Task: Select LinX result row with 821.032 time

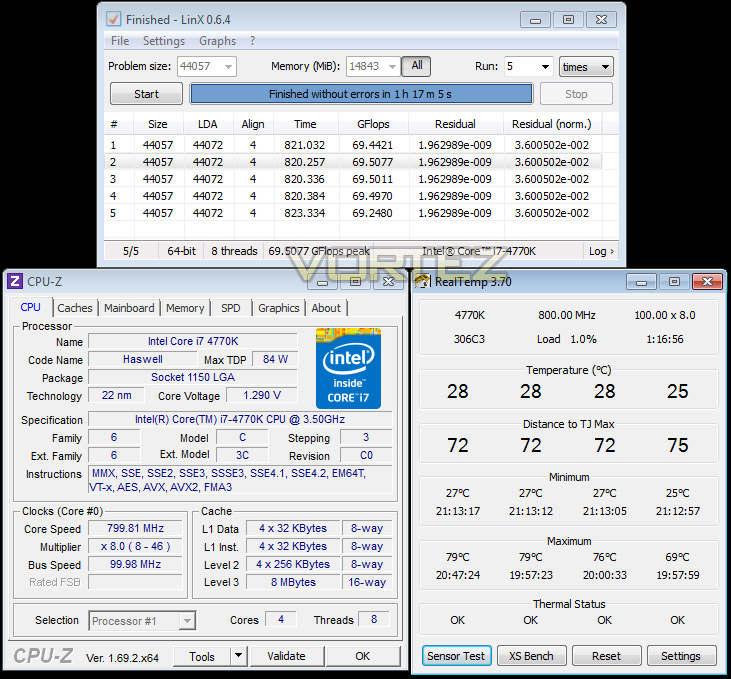Action: pyautogui.click(x=353, y=145)
